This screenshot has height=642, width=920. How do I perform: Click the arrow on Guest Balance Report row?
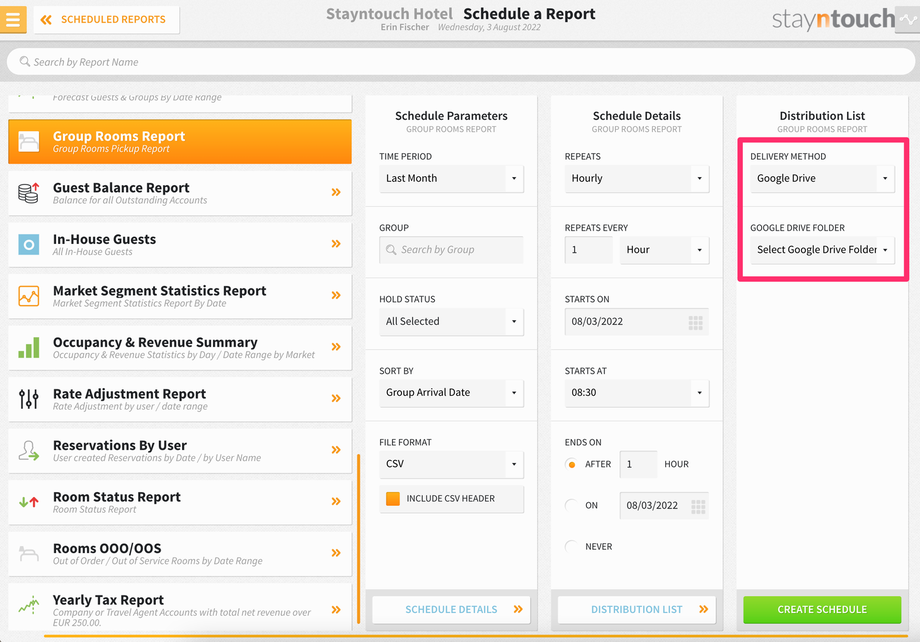click(336, 192)
